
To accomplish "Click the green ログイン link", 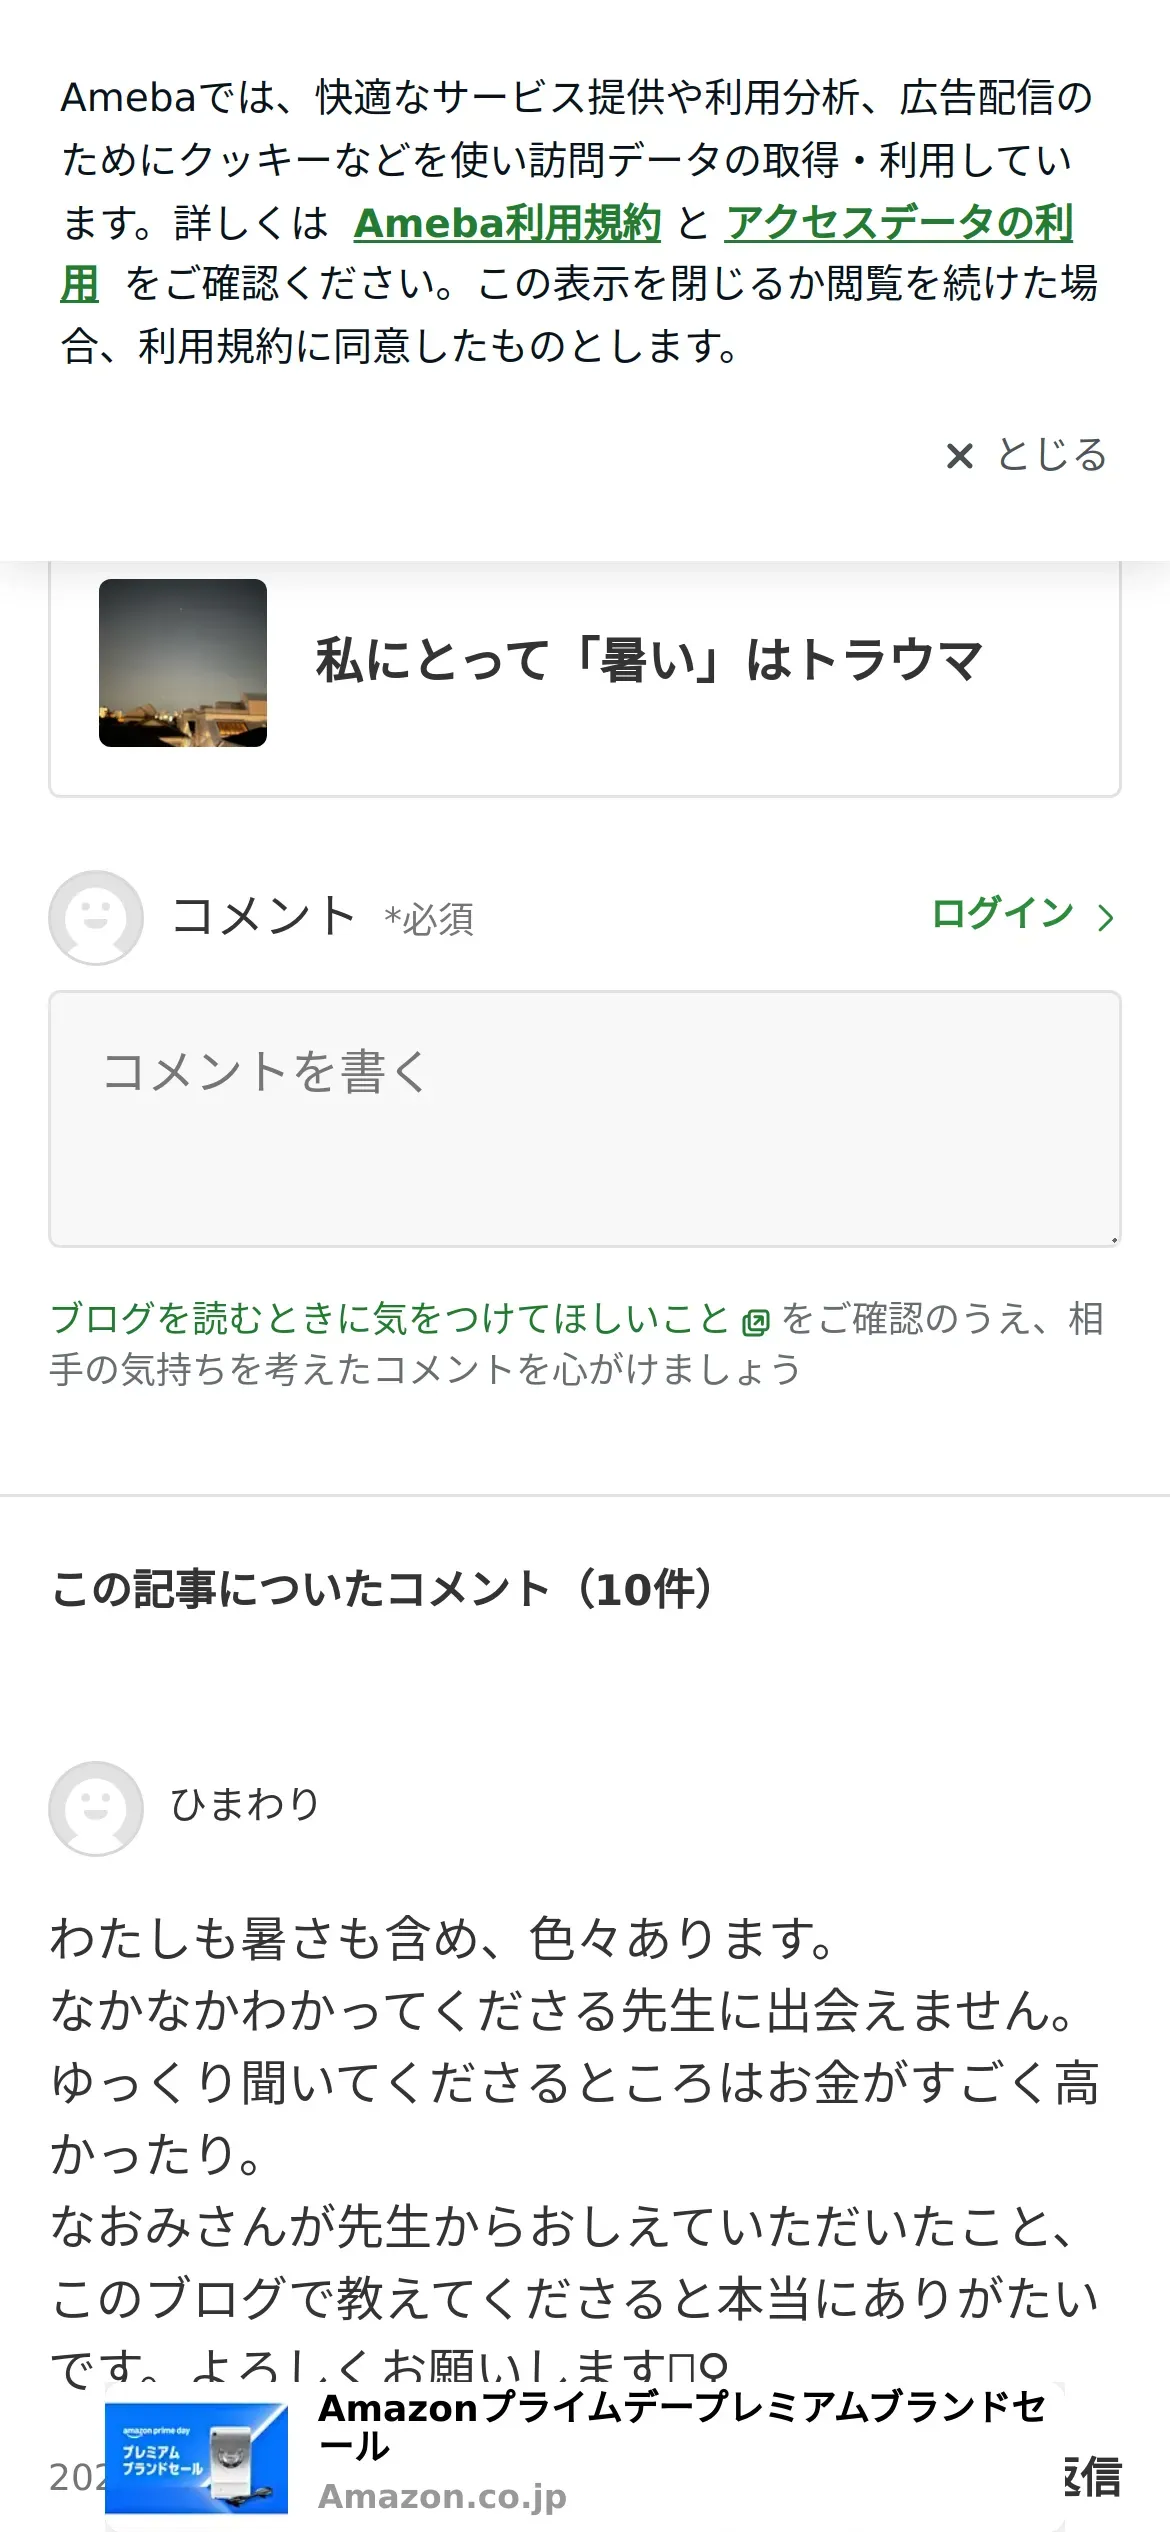I will (x=1002, y=913).
